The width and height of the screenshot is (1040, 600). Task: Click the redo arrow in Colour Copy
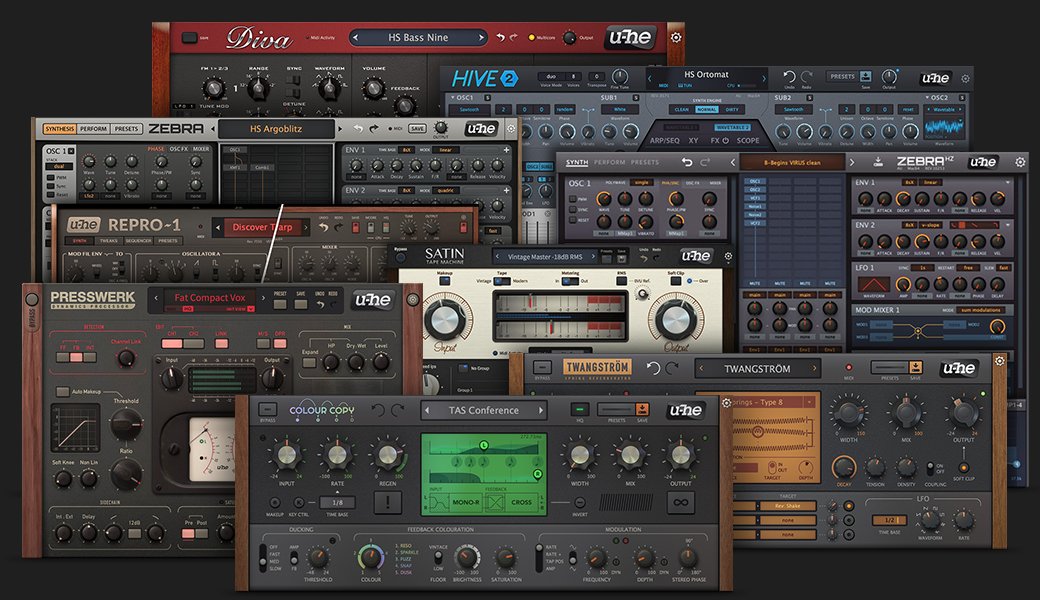pos(398,410)
